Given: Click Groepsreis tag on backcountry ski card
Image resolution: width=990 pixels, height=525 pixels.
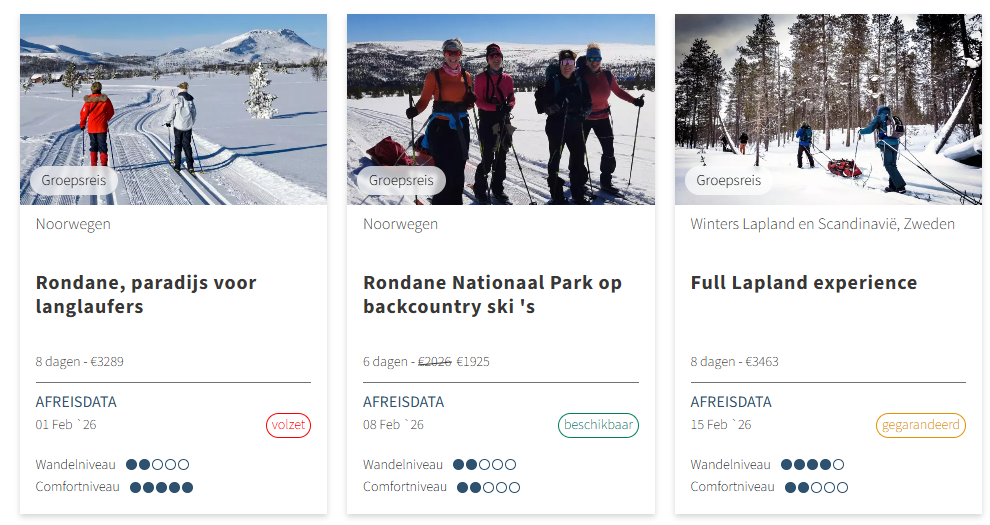Looking at the screenshot, I should pos(401,181).
